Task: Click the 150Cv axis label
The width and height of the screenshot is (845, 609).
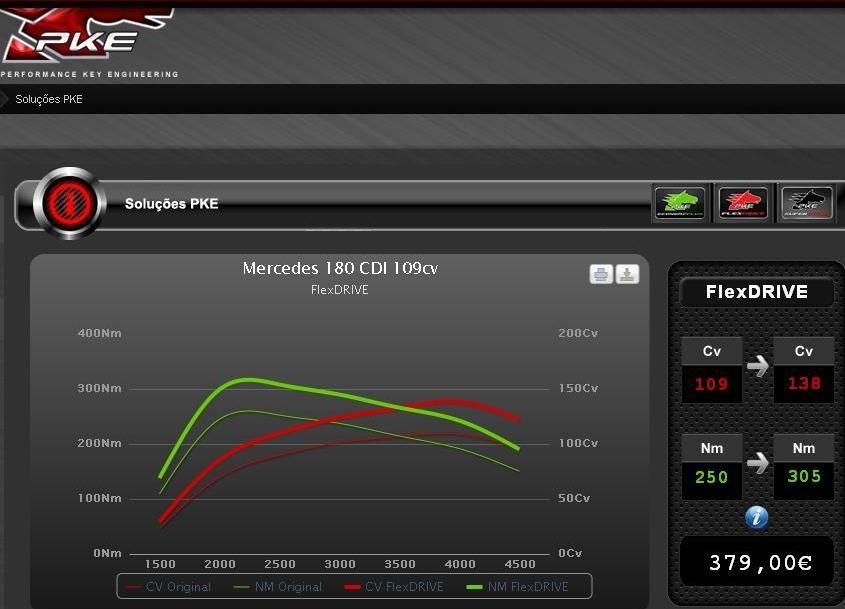Action: 578,388
